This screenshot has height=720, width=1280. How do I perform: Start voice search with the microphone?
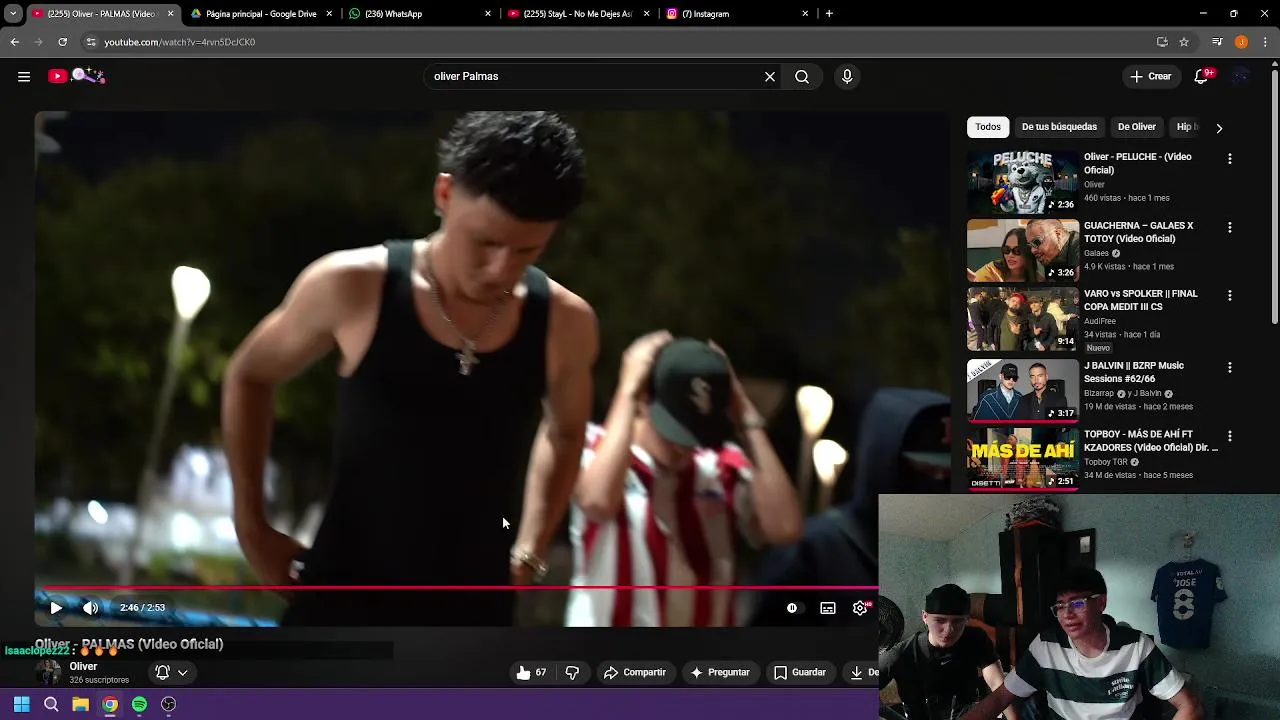[847, 76]
